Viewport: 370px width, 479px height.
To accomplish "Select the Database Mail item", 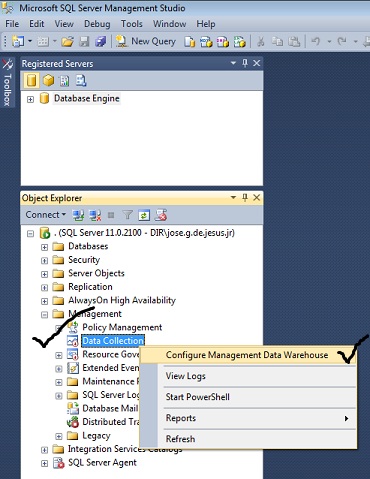I will 110,408.
